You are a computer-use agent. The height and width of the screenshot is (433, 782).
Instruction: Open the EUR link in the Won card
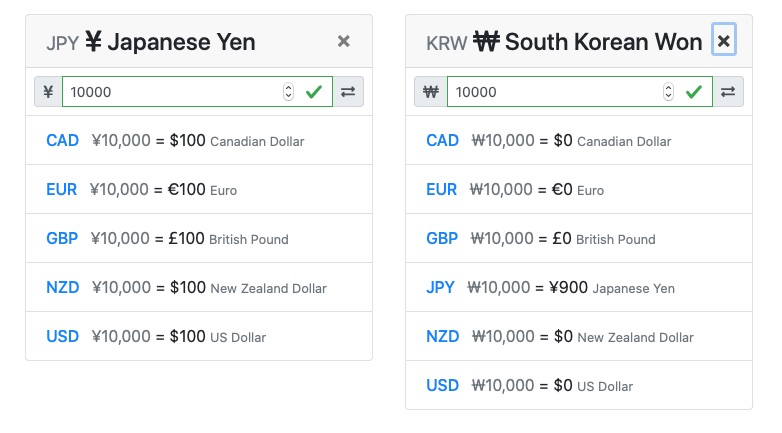(x=441, y=190)
